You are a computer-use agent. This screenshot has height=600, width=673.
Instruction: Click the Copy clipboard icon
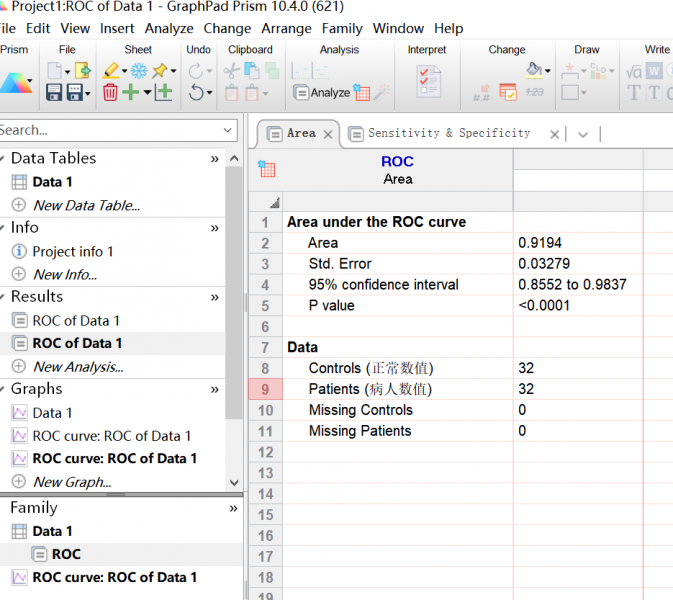pos(252,70)
